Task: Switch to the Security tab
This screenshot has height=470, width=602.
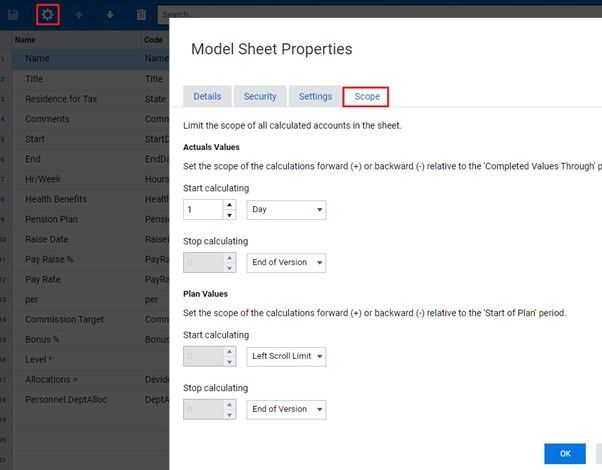Action: tap(260, 96)
